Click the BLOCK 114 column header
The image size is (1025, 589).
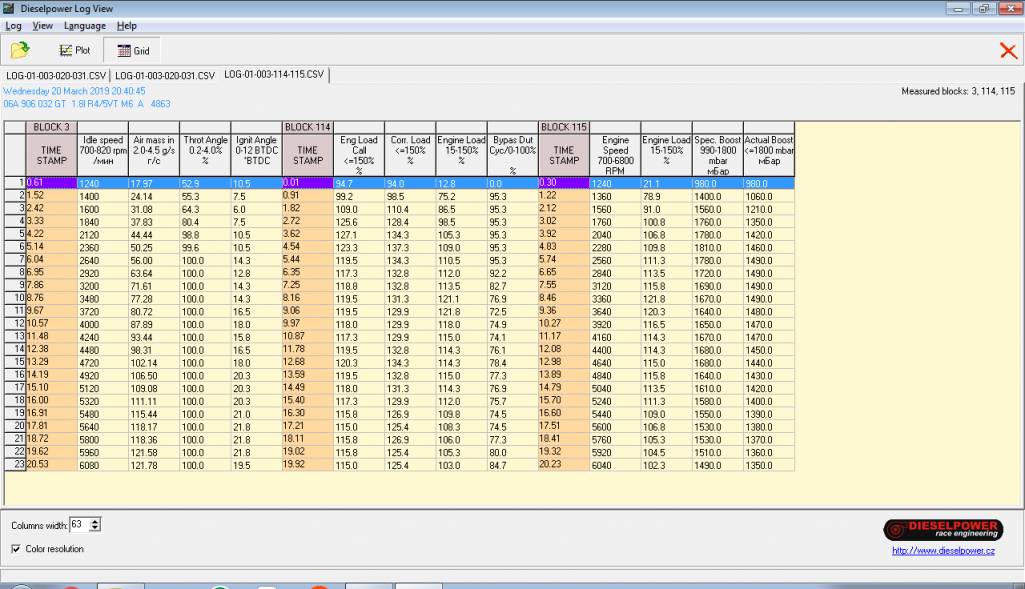(x=307, y=127)
